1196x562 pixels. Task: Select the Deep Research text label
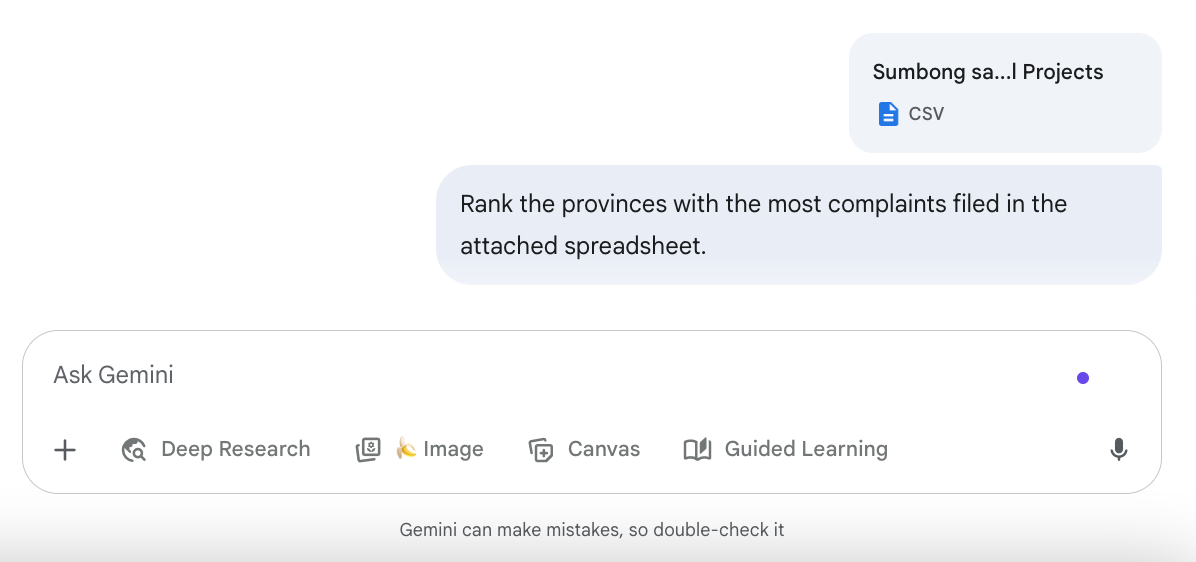point(235,449)
